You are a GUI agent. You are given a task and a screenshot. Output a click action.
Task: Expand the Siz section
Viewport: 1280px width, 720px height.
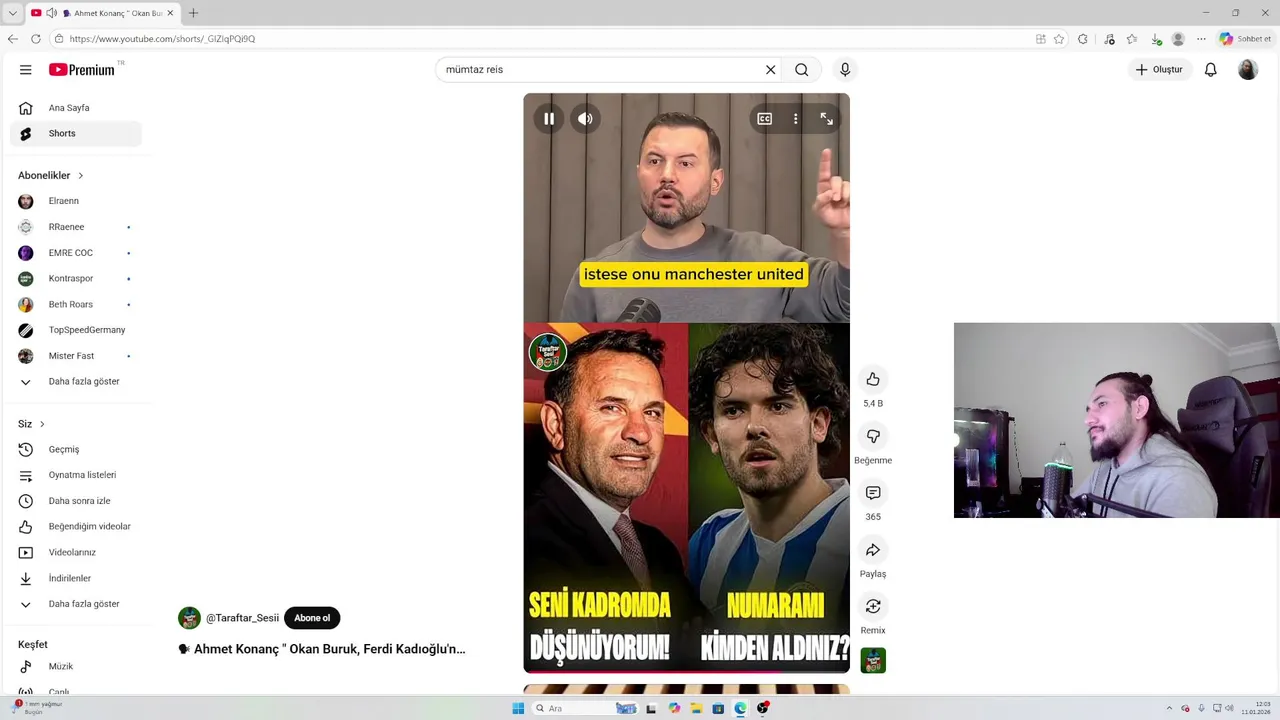[x=31, y=424]
